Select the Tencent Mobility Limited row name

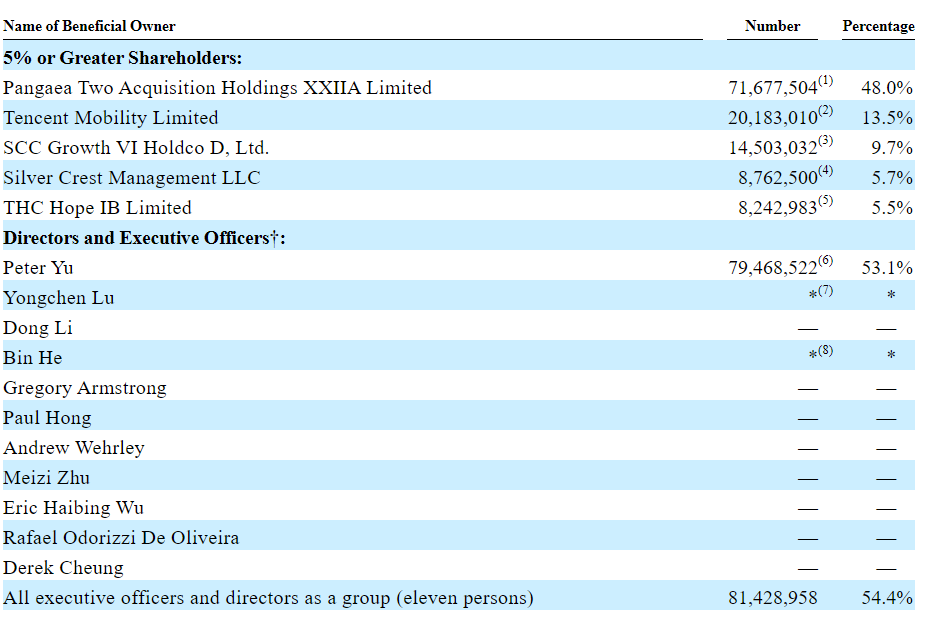click(110, 118)
